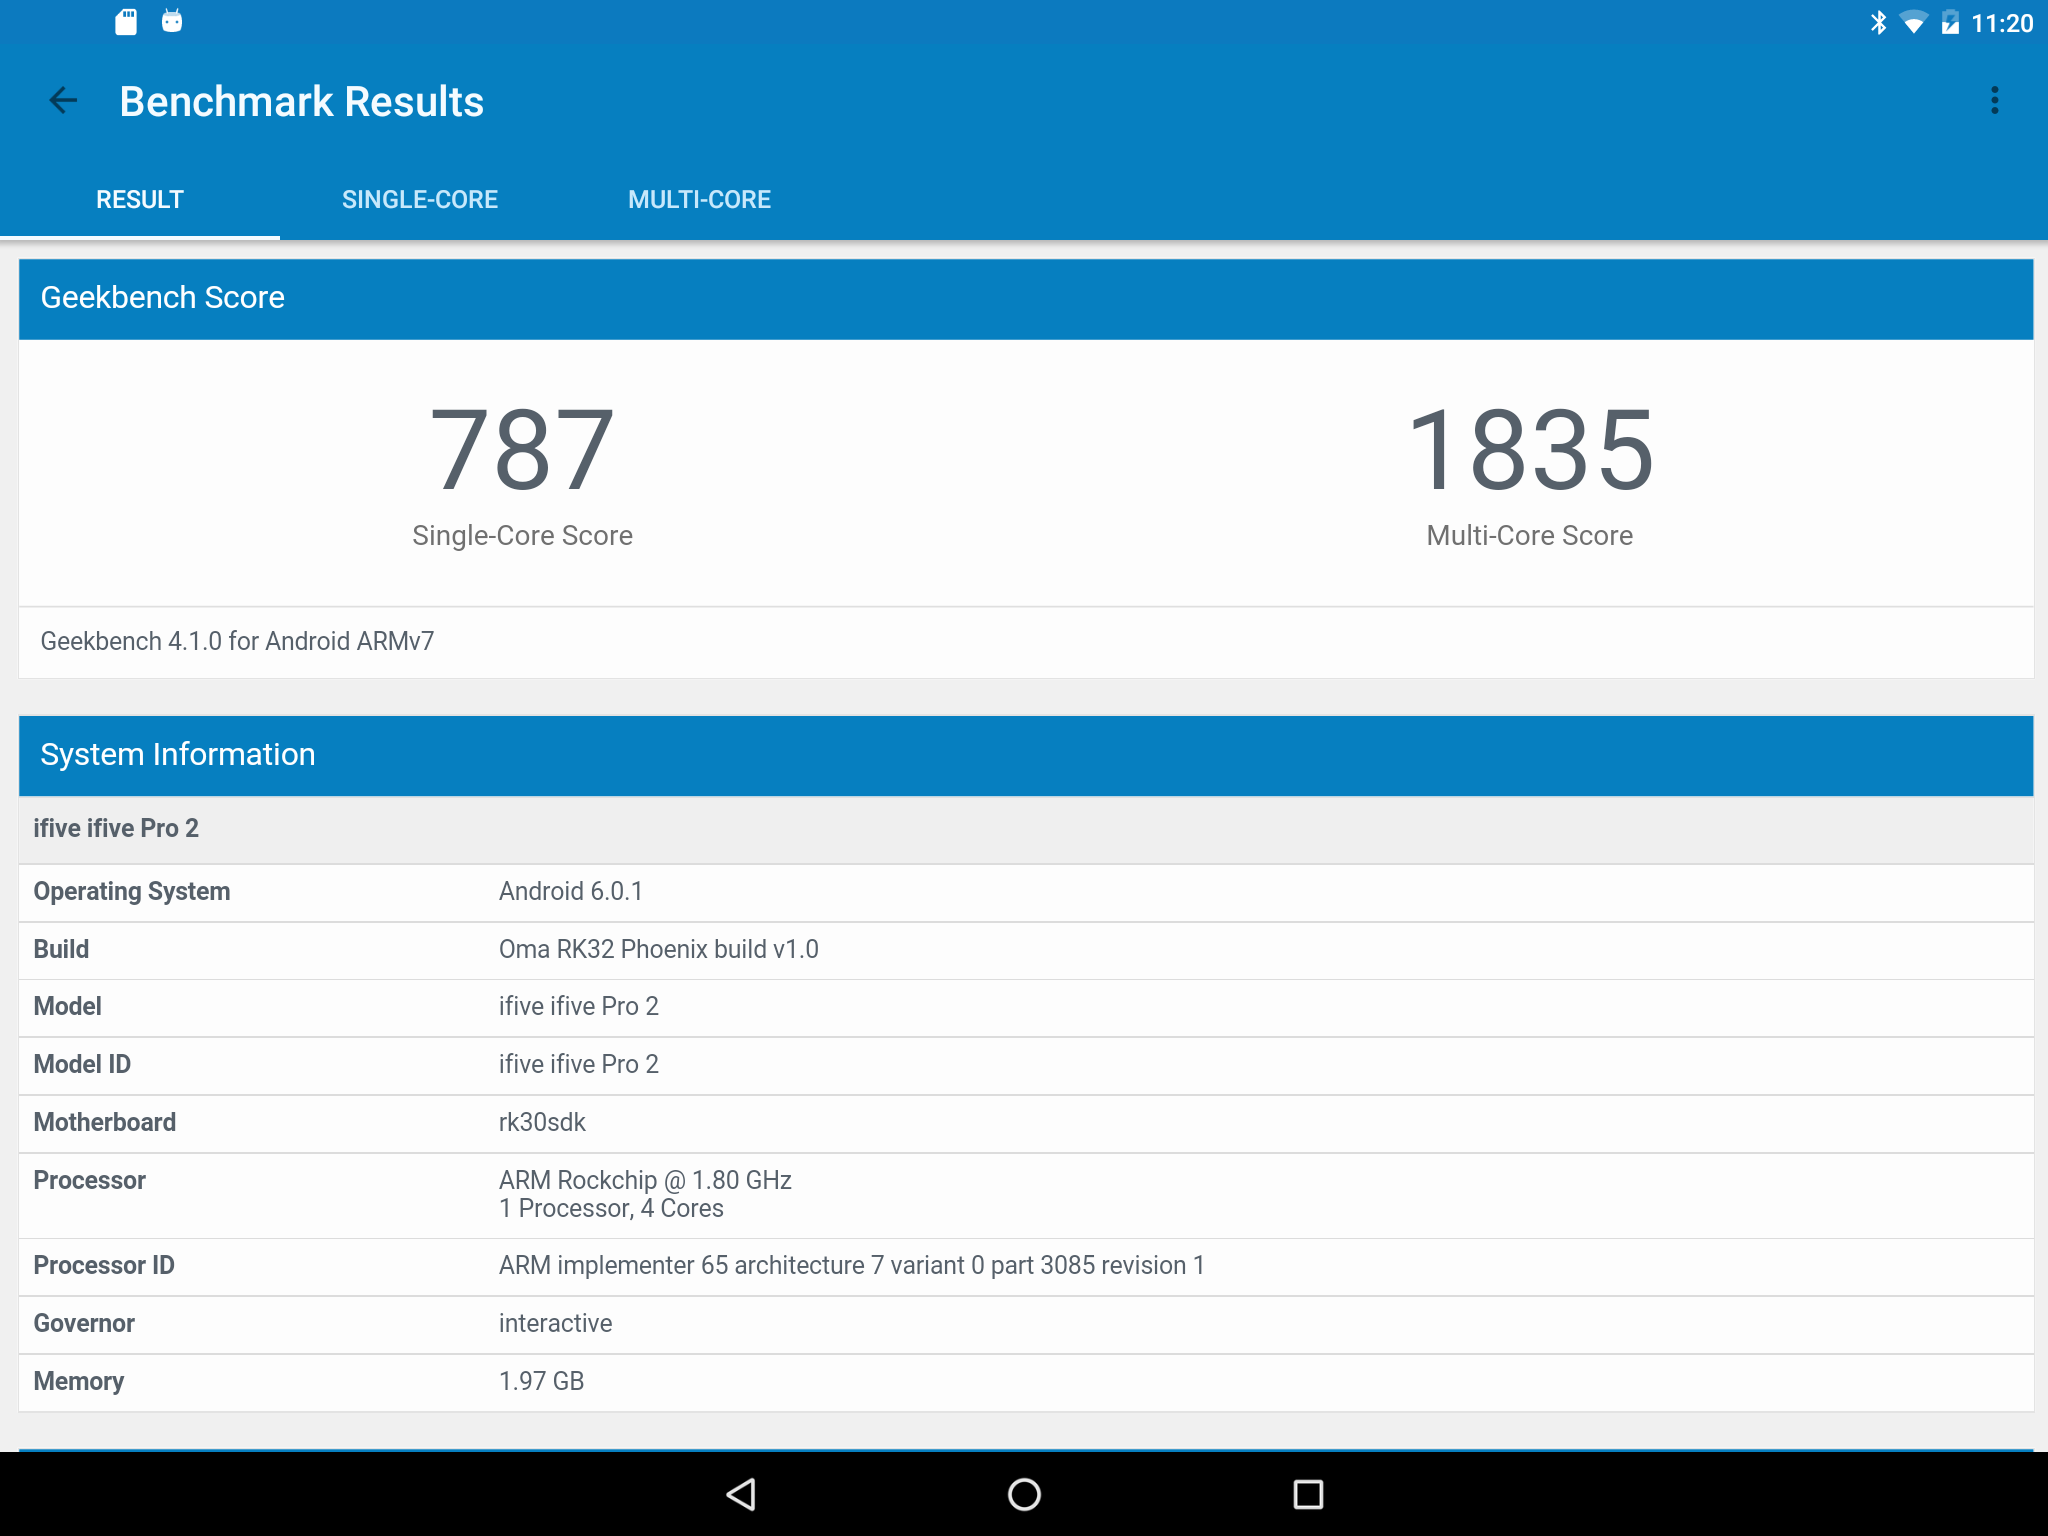Tap the Single-Core Score label
2048x1536 pixels.
click(x=522, y=535)
